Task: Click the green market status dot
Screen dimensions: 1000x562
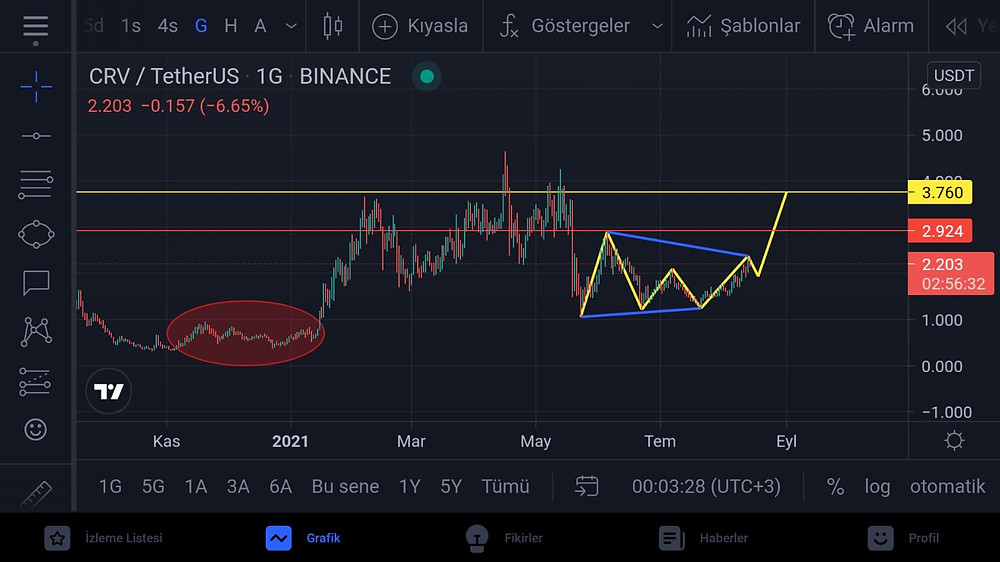Action: pos(427,77)
